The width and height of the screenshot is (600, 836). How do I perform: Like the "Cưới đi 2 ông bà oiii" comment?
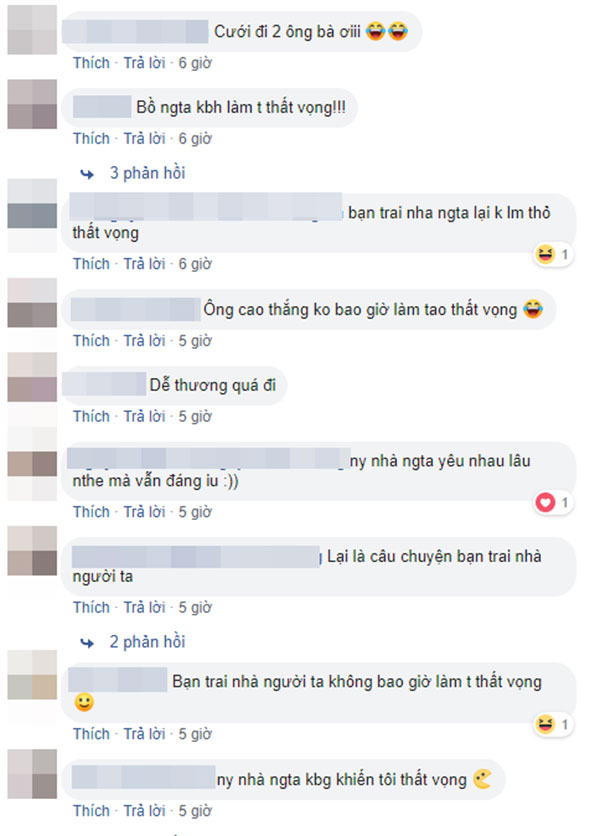pos(91,63)
